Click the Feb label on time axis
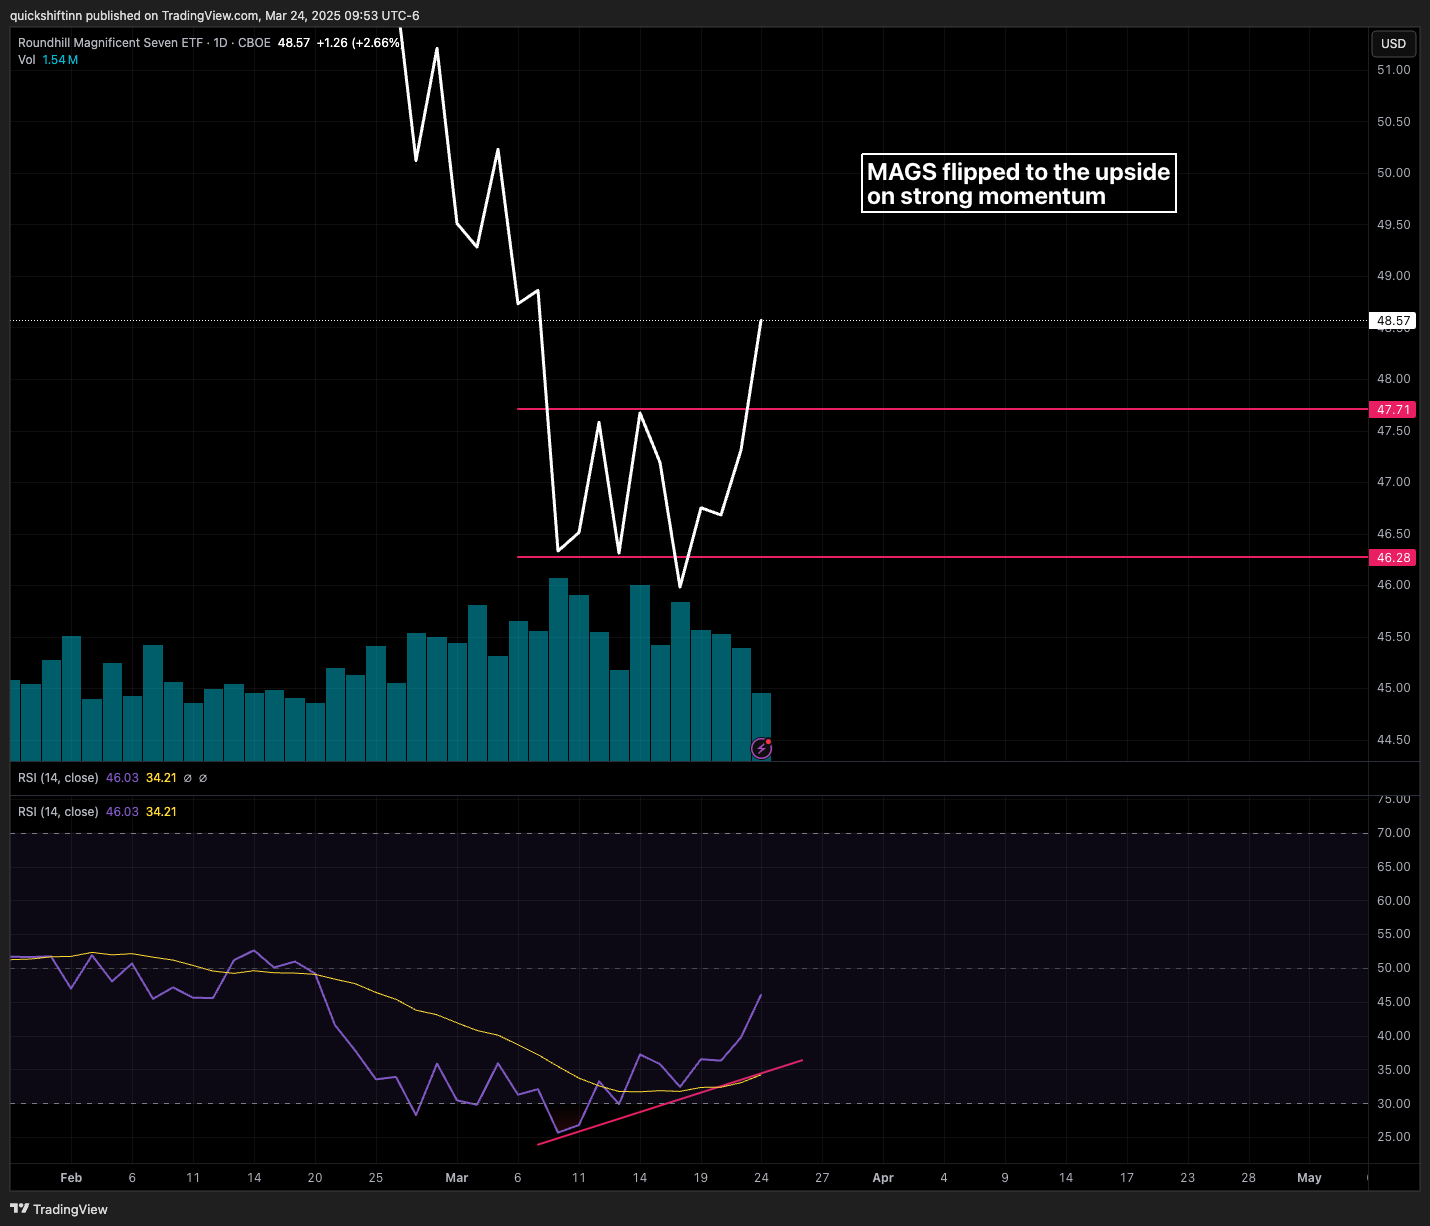 (71, 1178)
